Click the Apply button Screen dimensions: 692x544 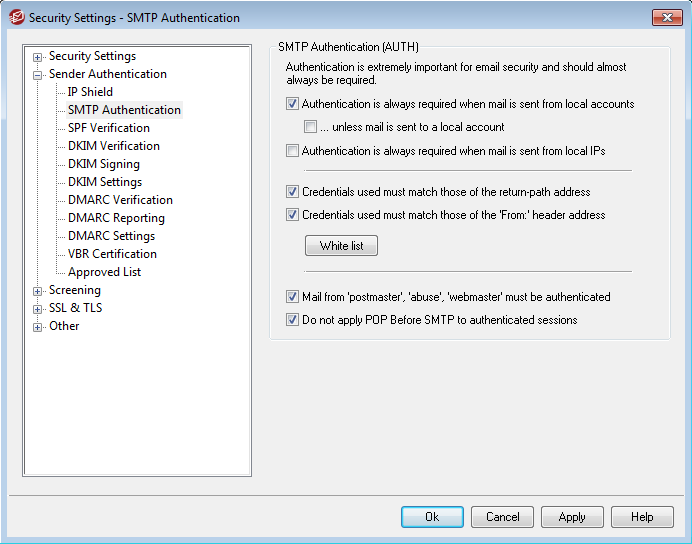click(x=572, y=517)
